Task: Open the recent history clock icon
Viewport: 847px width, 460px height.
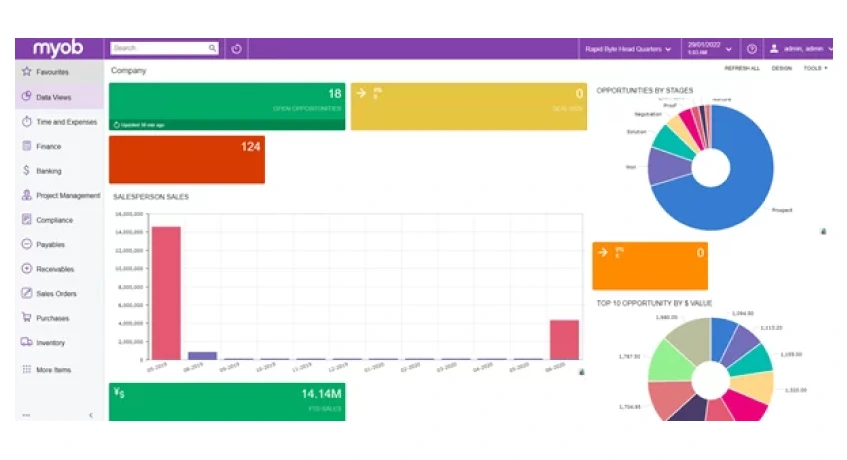Action: [236, 49]
